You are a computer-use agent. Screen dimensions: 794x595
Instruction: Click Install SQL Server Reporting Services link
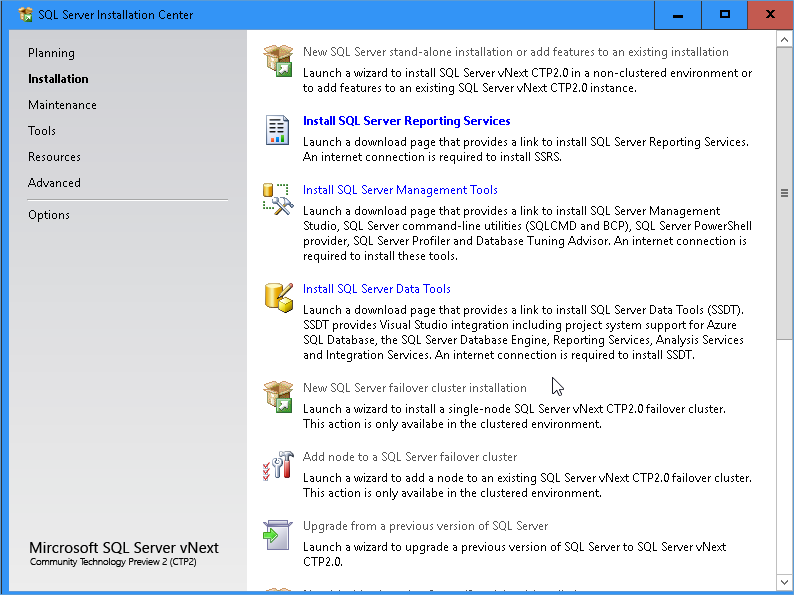click(x=407, y=121)
